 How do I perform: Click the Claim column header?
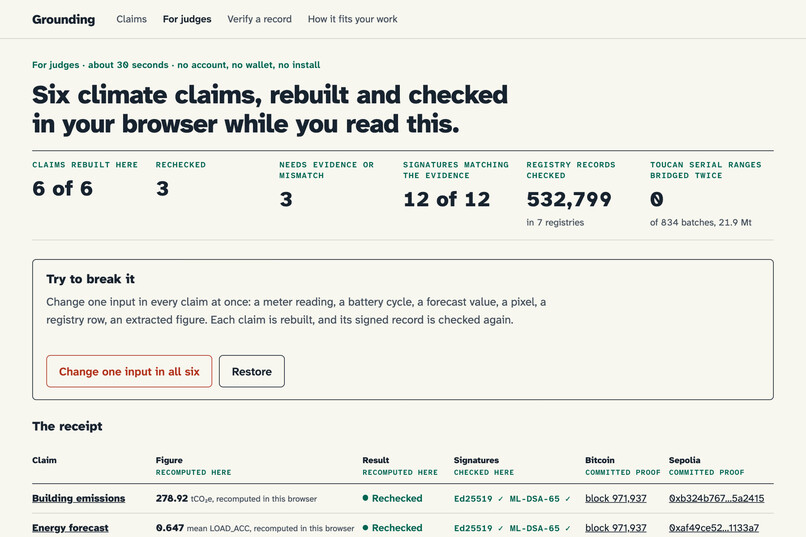coord(44,460)
